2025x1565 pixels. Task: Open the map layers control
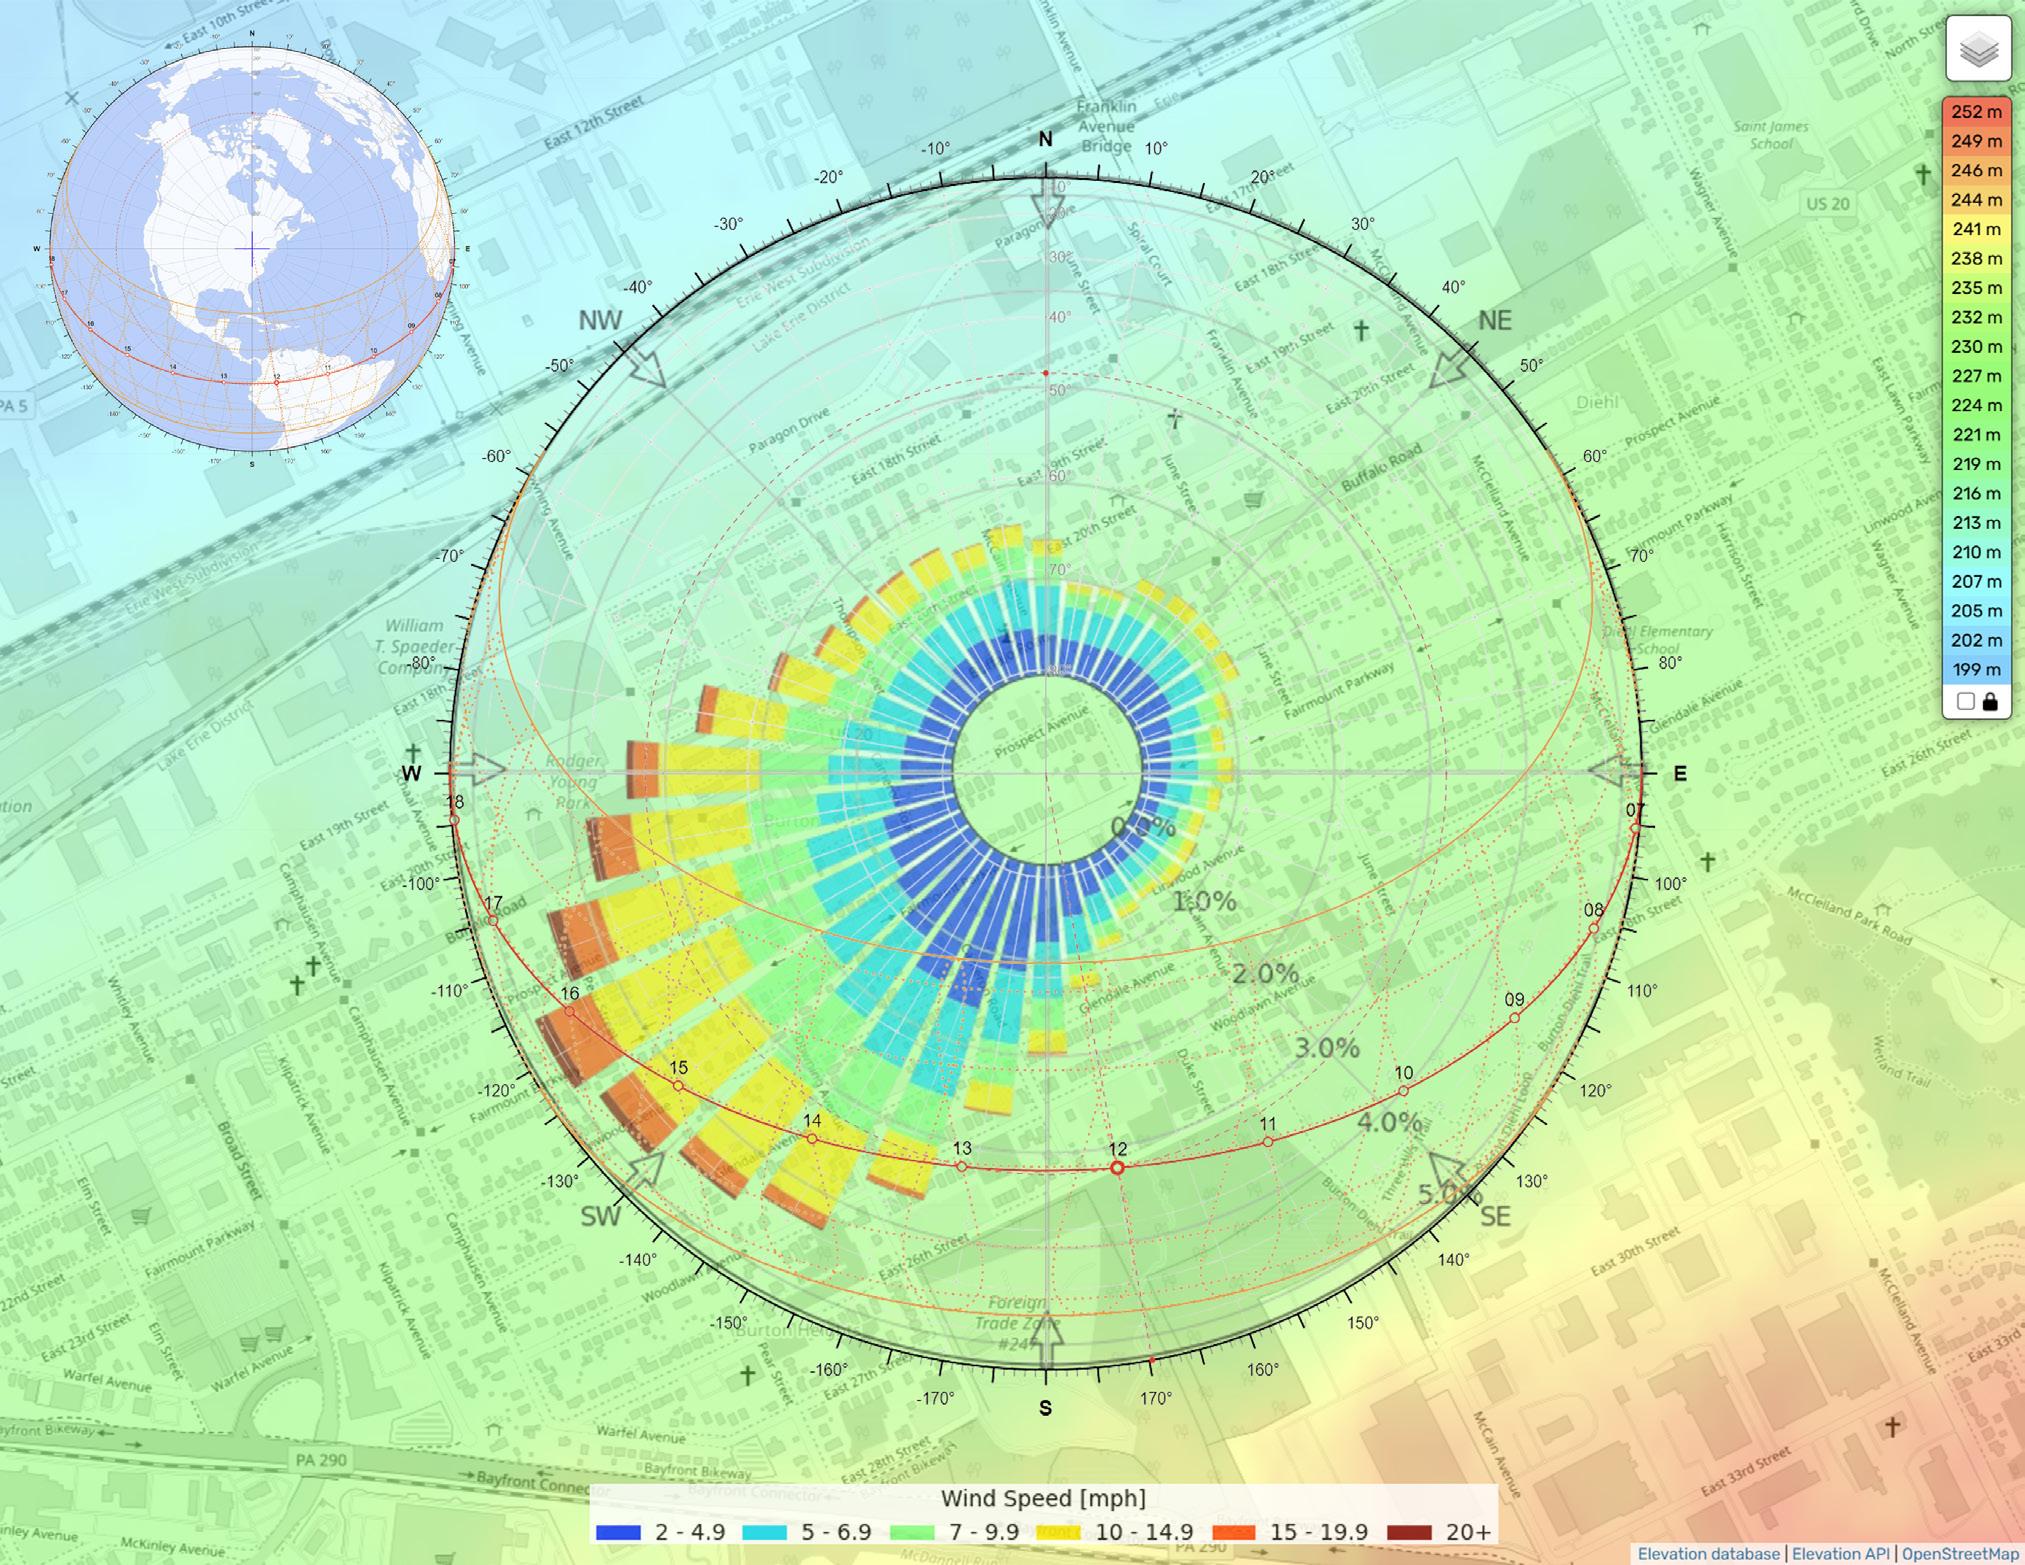[x=1978, y=49]
